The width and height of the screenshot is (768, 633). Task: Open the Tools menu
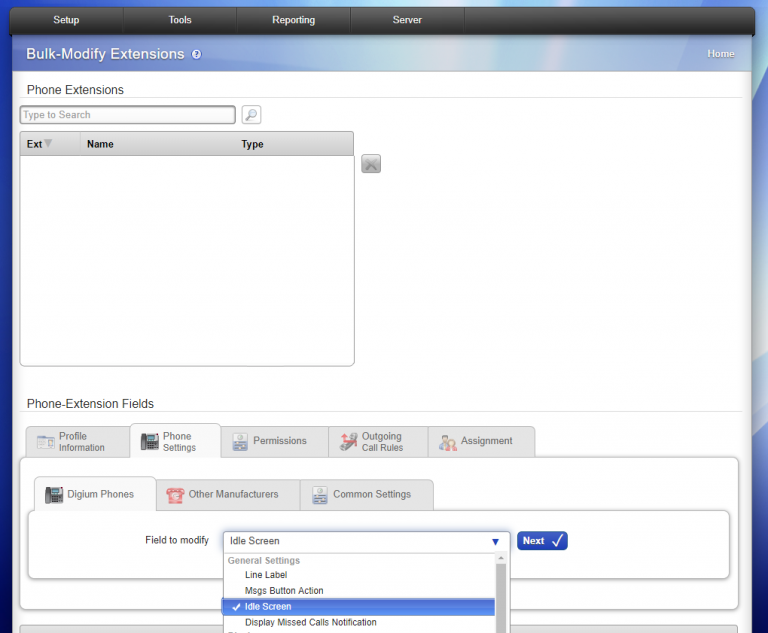tap(180, 20)
